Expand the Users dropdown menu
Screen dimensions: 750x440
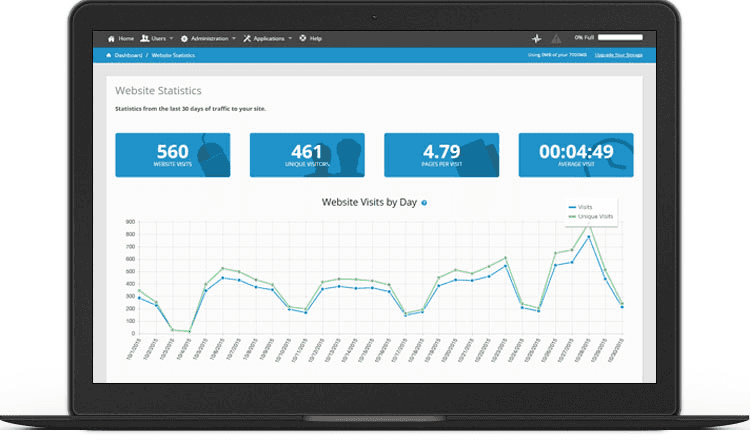click(161, 38)
